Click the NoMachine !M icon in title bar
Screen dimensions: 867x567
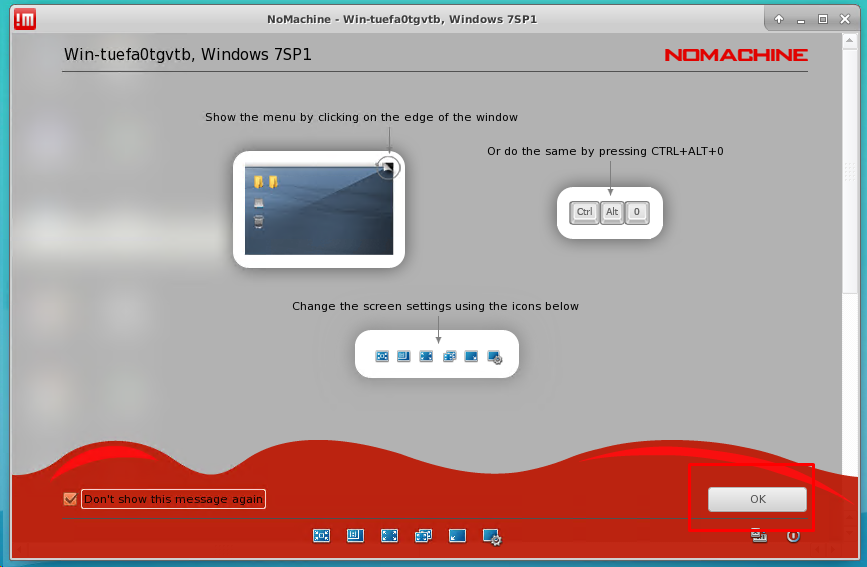tap(26, 18)
